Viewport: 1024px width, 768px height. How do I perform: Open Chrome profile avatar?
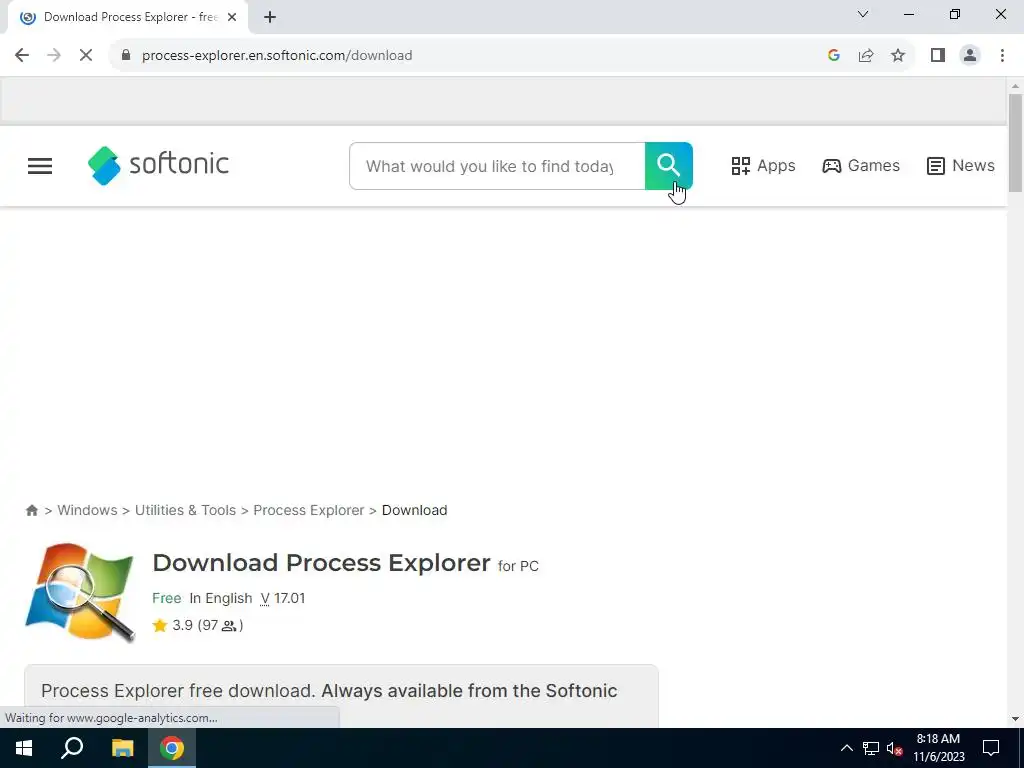pos(970,56)
